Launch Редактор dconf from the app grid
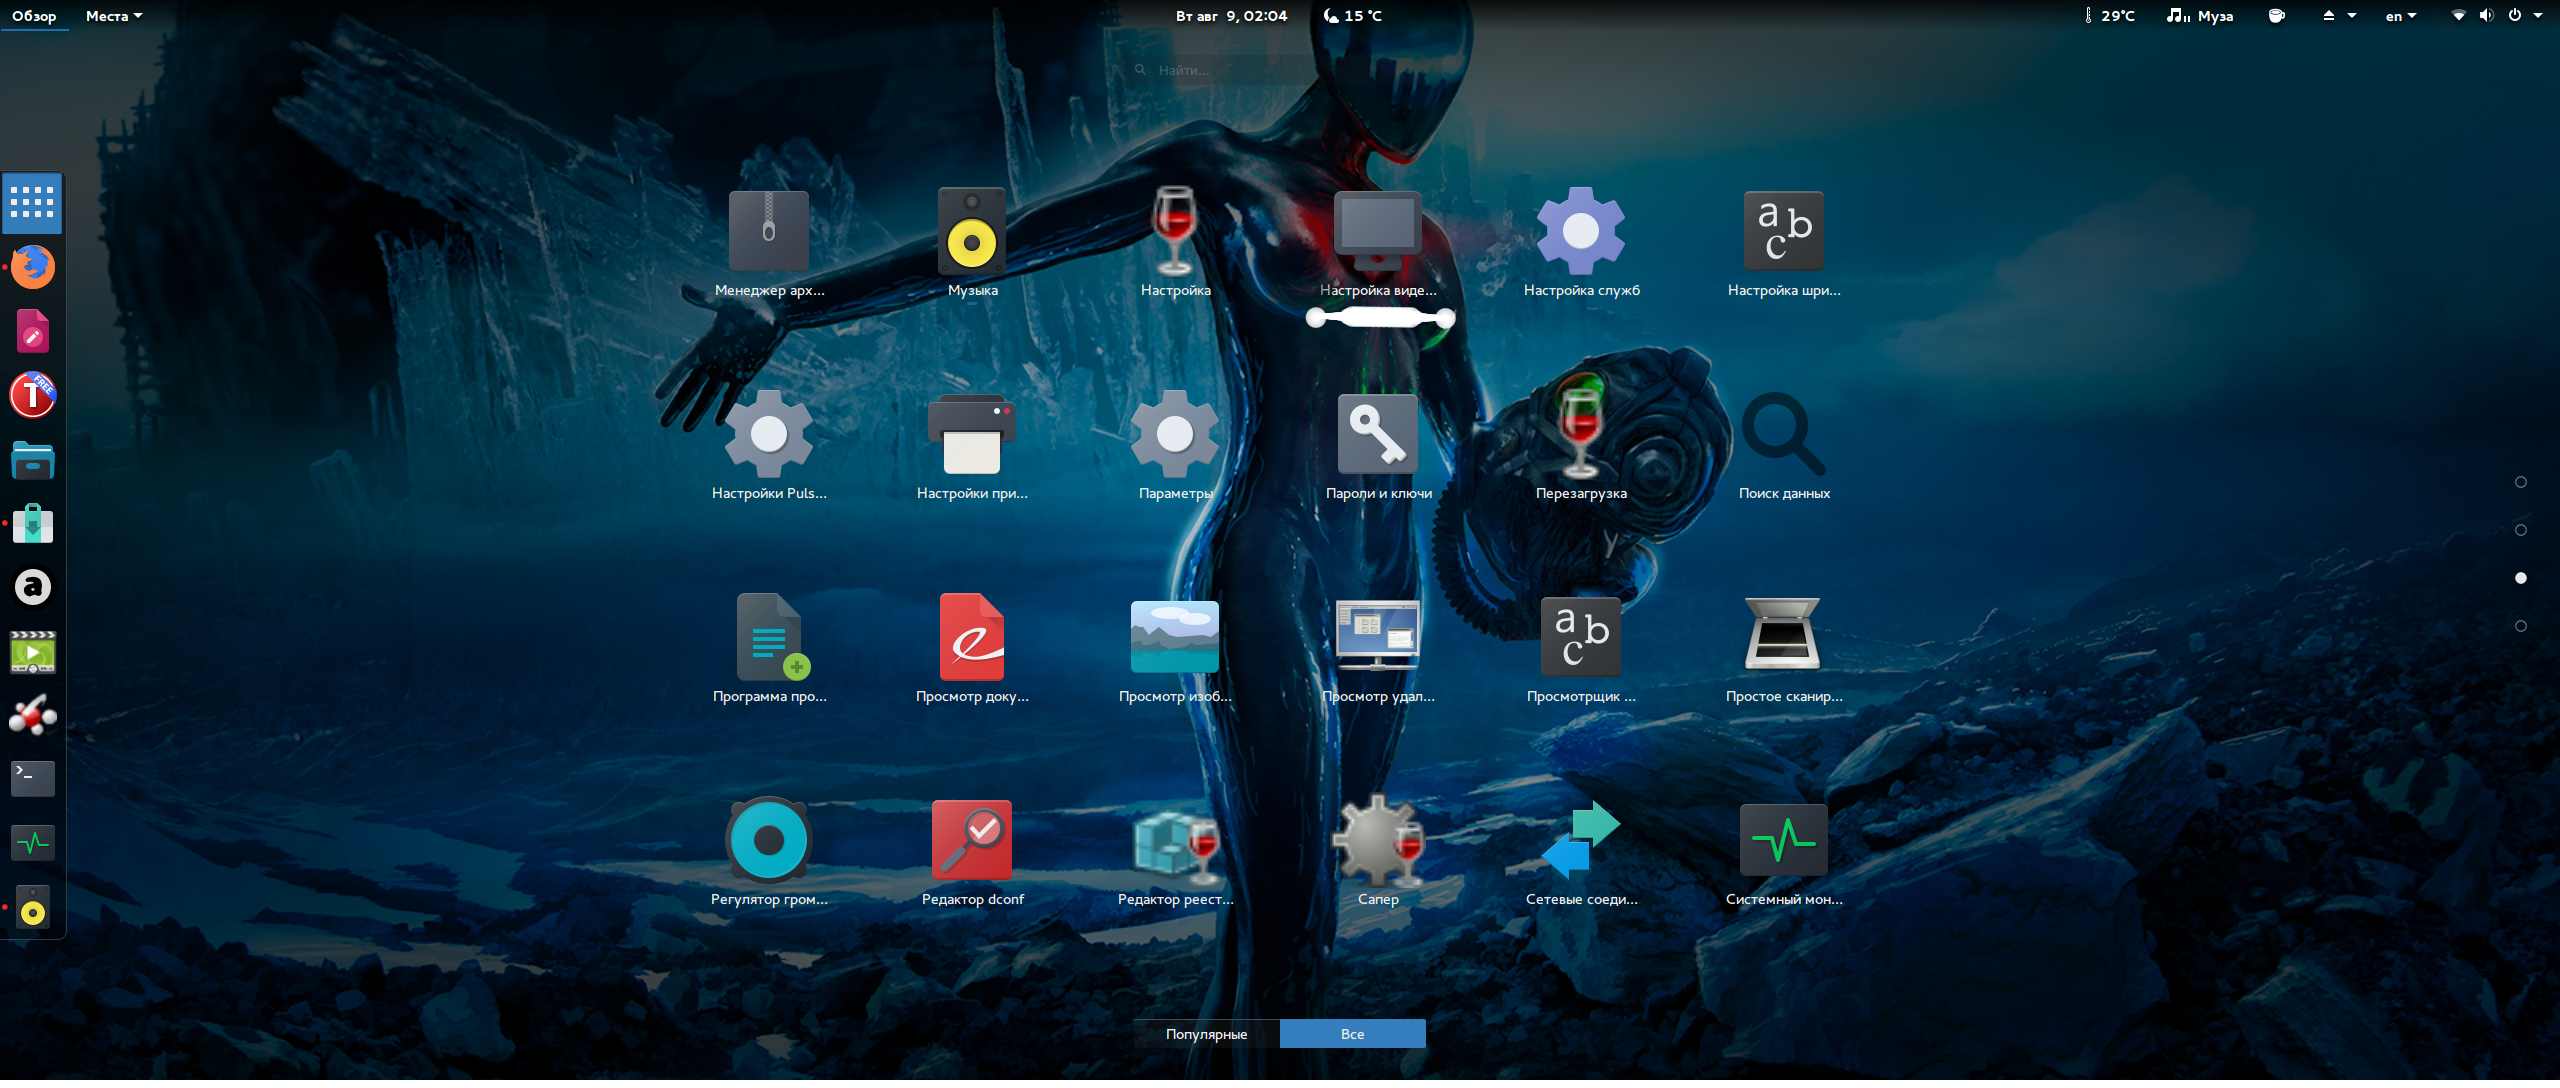This screenshot has height=1088, width=2560. [971, 841]
